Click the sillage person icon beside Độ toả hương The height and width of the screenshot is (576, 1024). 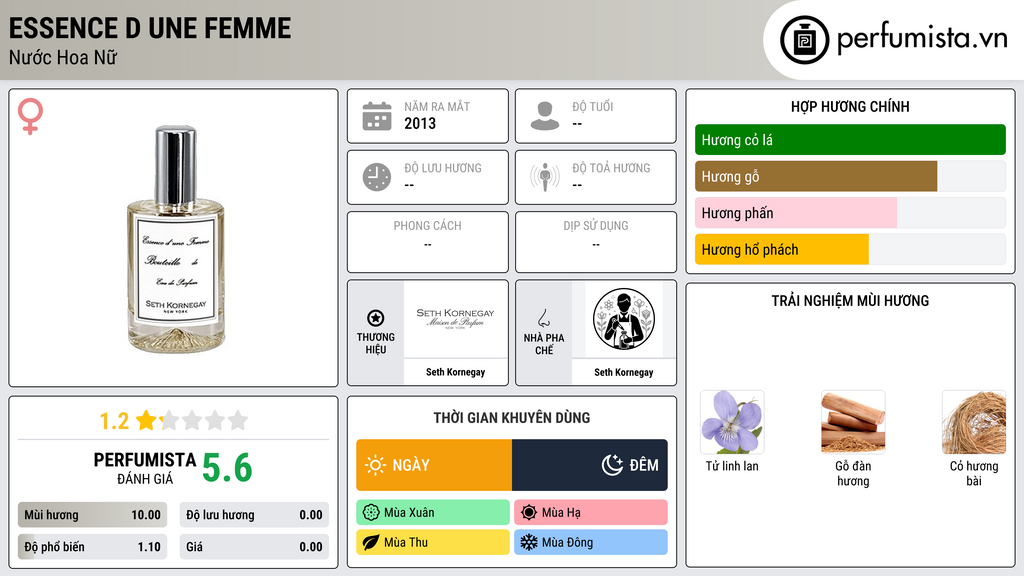545,177
